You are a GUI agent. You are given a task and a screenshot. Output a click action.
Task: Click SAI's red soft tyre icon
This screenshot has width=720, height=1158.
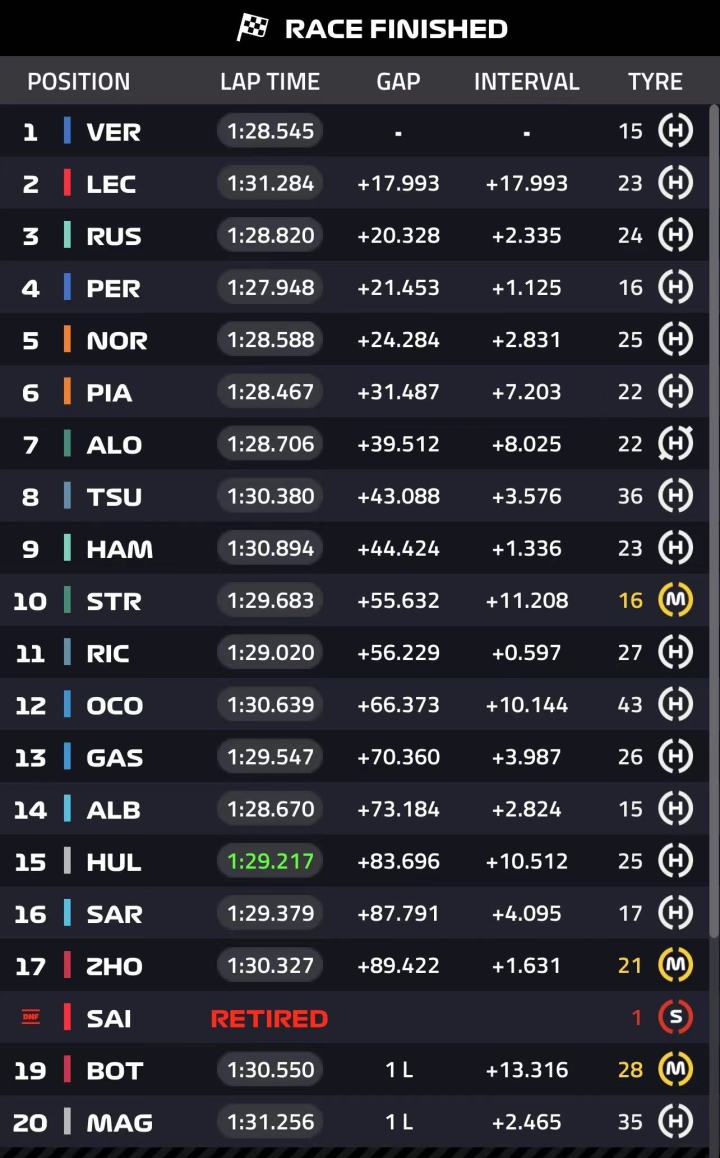tap(675, 1017)
